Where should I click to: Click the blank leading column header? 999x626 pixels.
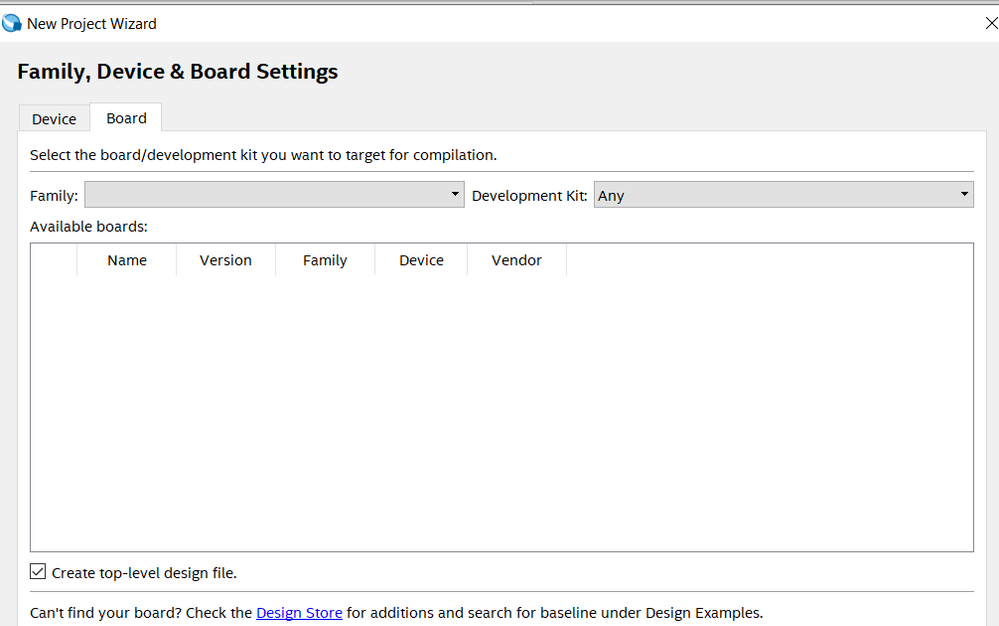pyautogui.click(x=54, y=260)
